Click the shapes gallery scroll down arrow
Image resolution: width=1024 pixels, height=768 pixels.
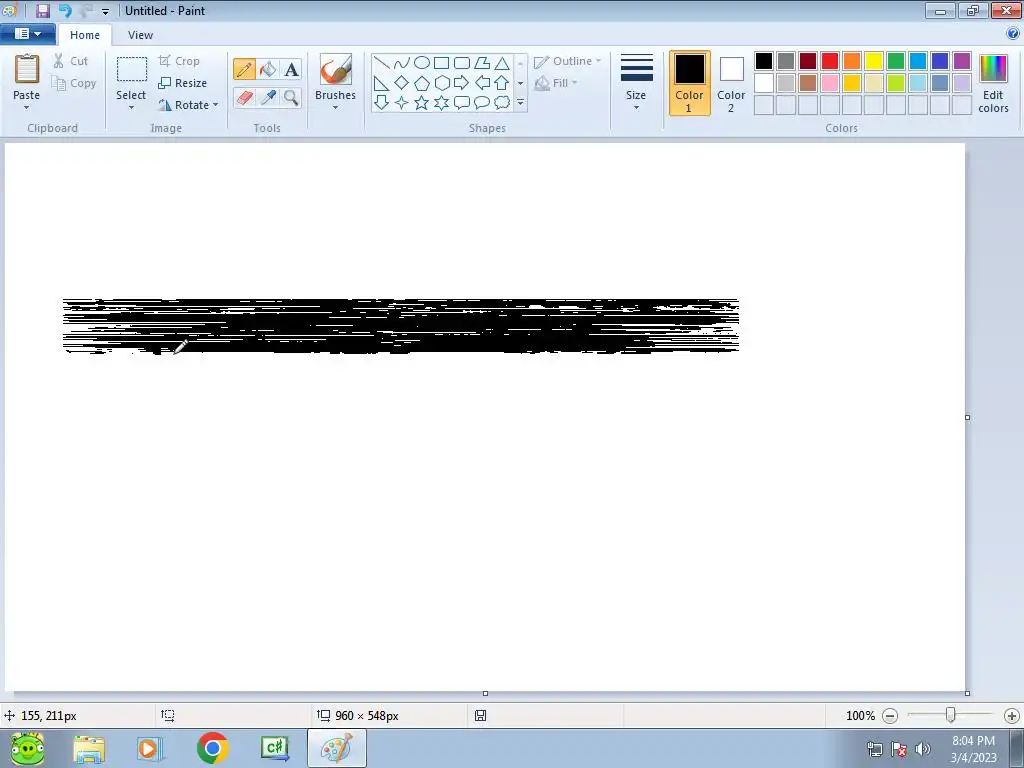pyautogui.click(x=520, y=83)
